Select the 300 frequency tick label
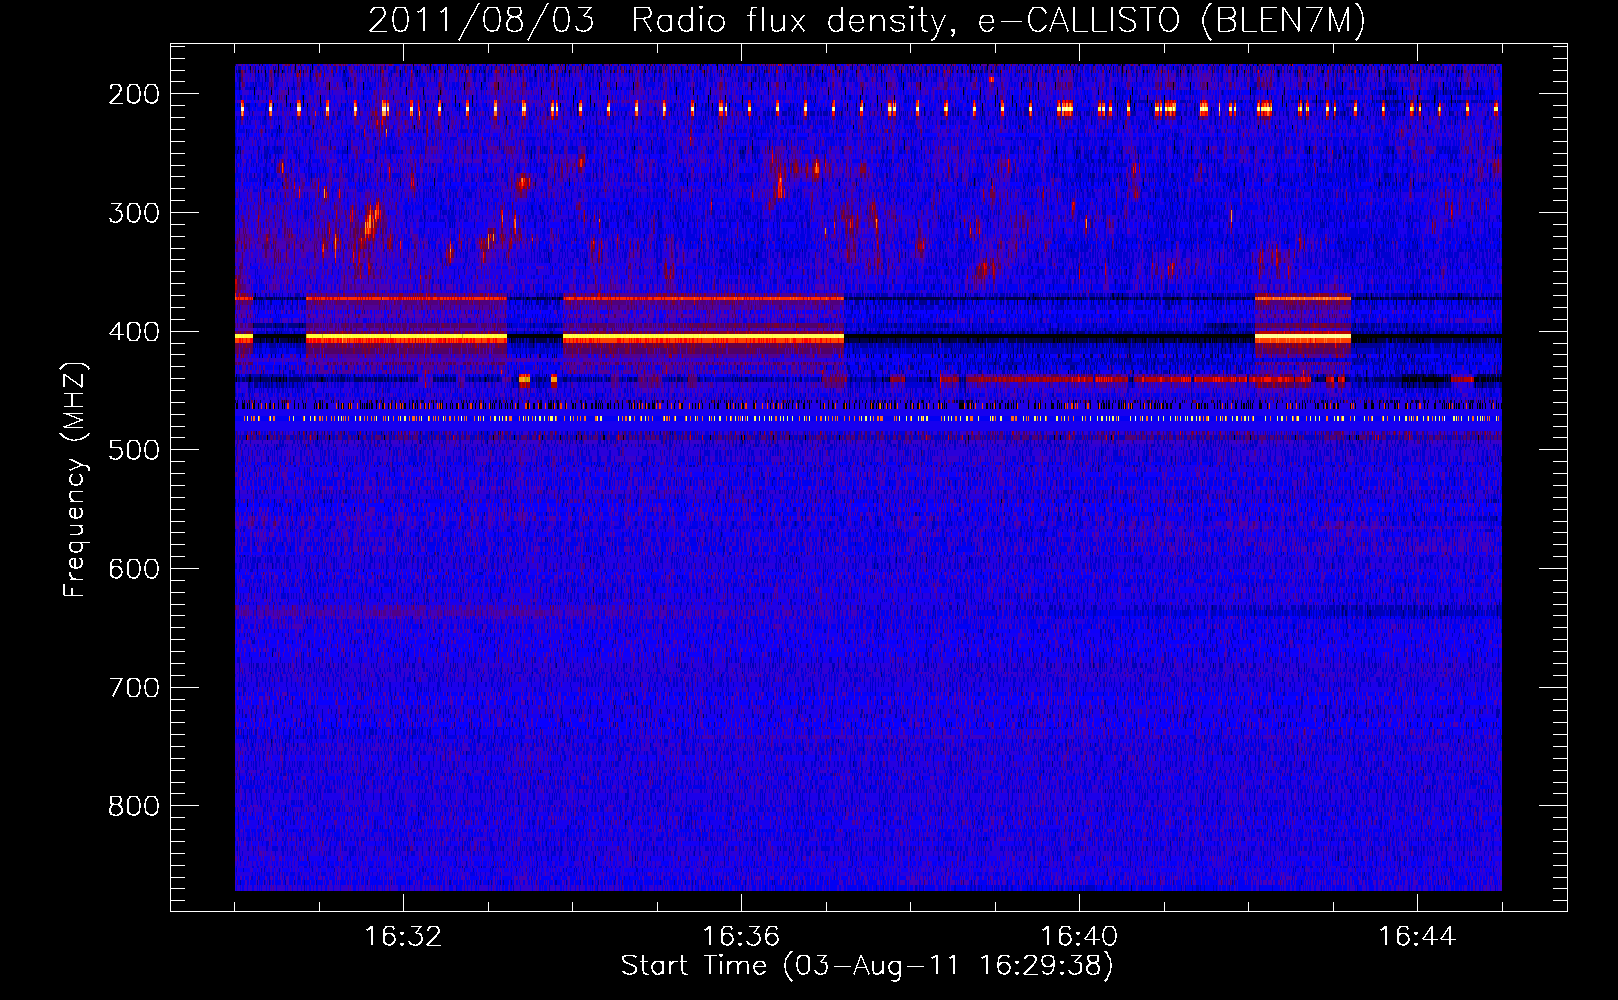1618x1000 pixels. click(134, 213)
